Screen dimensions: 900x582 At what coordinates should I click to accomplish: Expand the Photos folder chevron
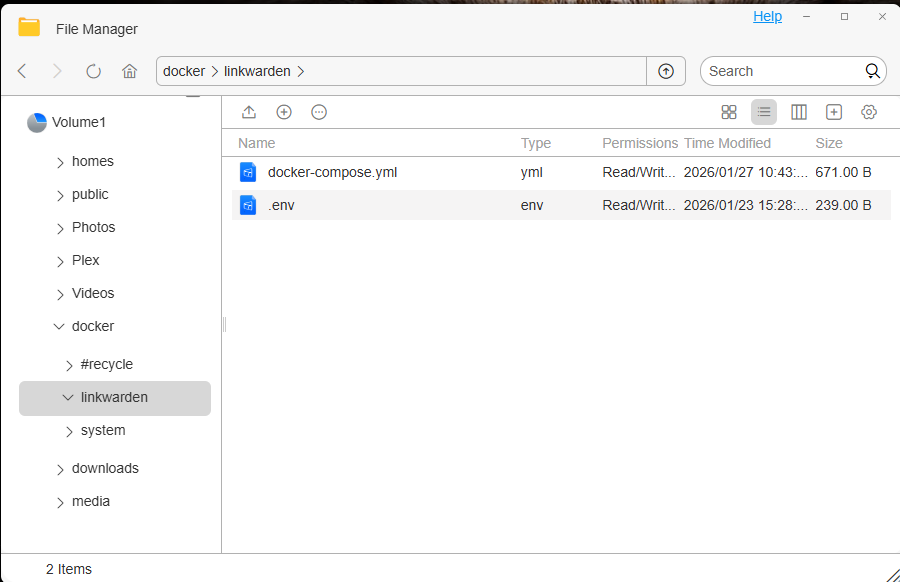(x=60, y=228)
